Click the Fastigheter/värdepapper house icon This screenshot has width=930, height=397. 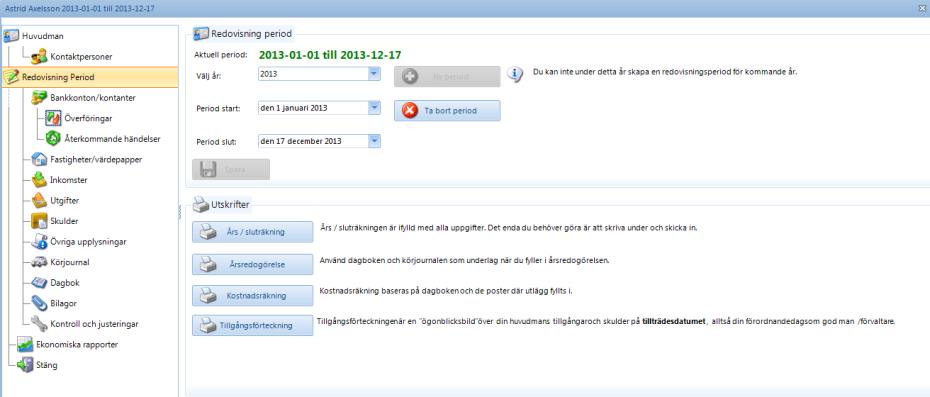(39, 159)
